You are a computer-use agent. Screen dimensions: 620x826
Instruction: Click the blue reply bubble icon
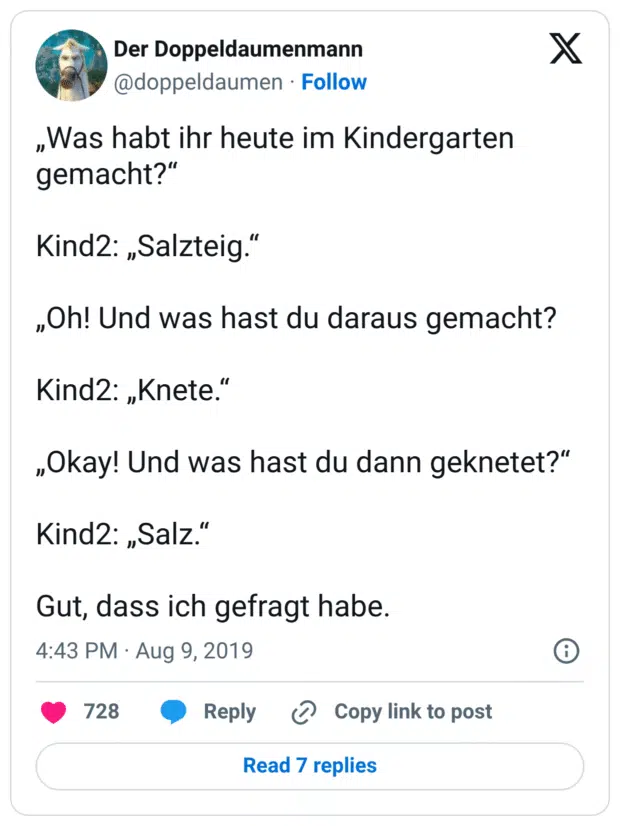tap(174, 712)
